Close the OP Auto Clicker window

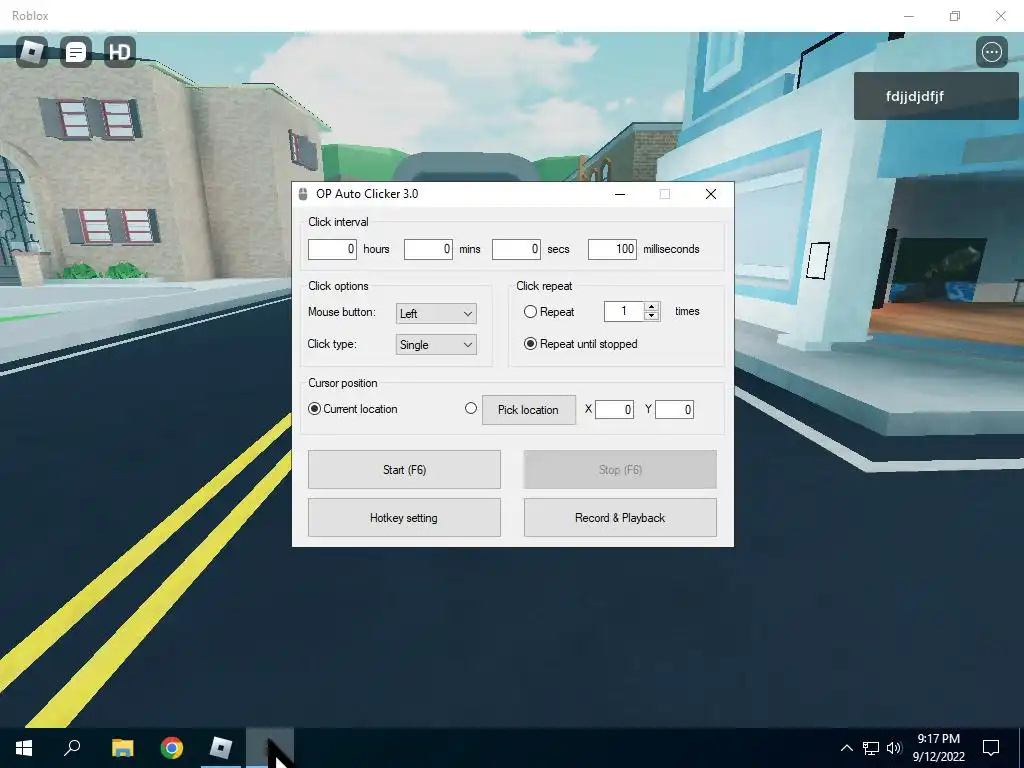click(x=711, y=194)
